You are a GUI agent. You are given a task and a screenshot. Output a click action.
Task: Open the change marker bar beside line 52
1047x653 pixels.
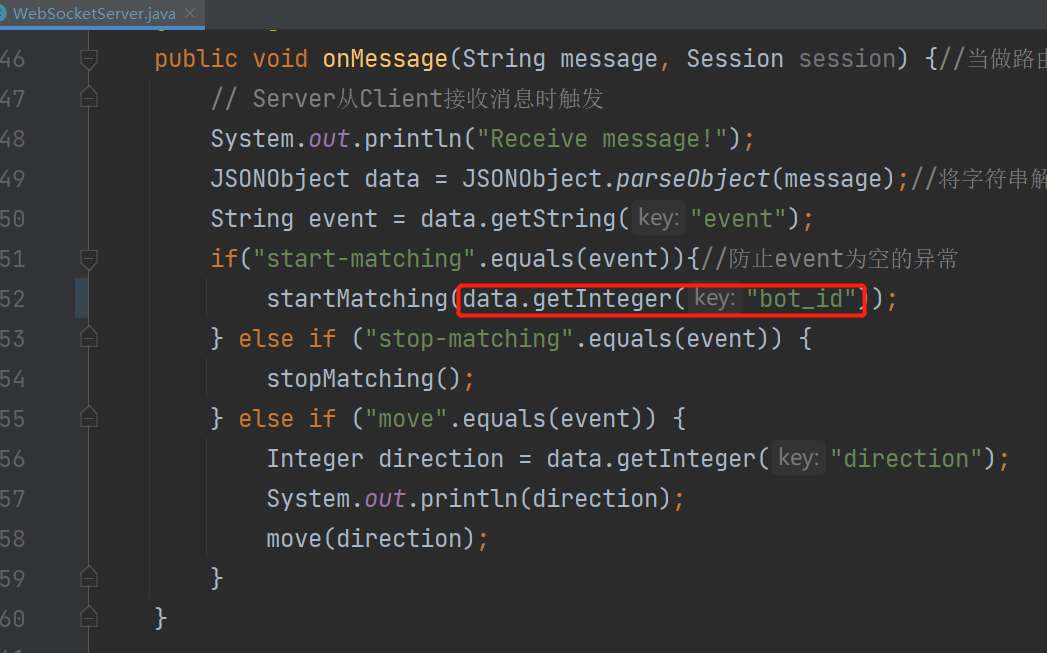[x=81, y=298]
